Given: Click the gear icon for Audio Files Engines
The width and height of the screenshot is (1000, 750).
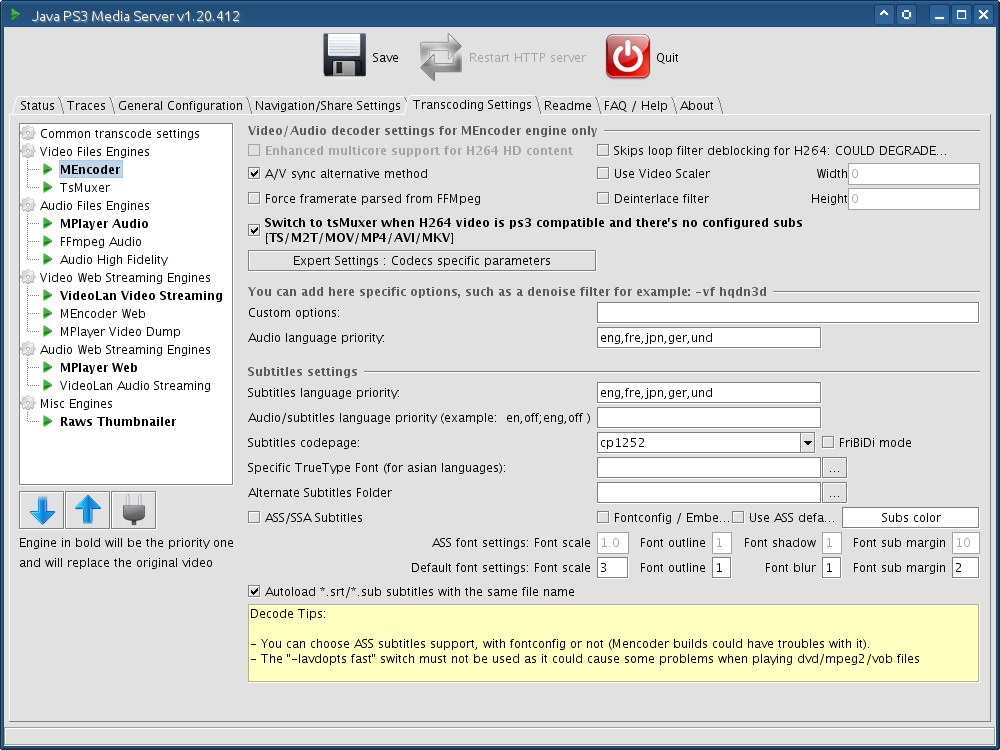Looking at the screenshot, I should tap(28, 205).
